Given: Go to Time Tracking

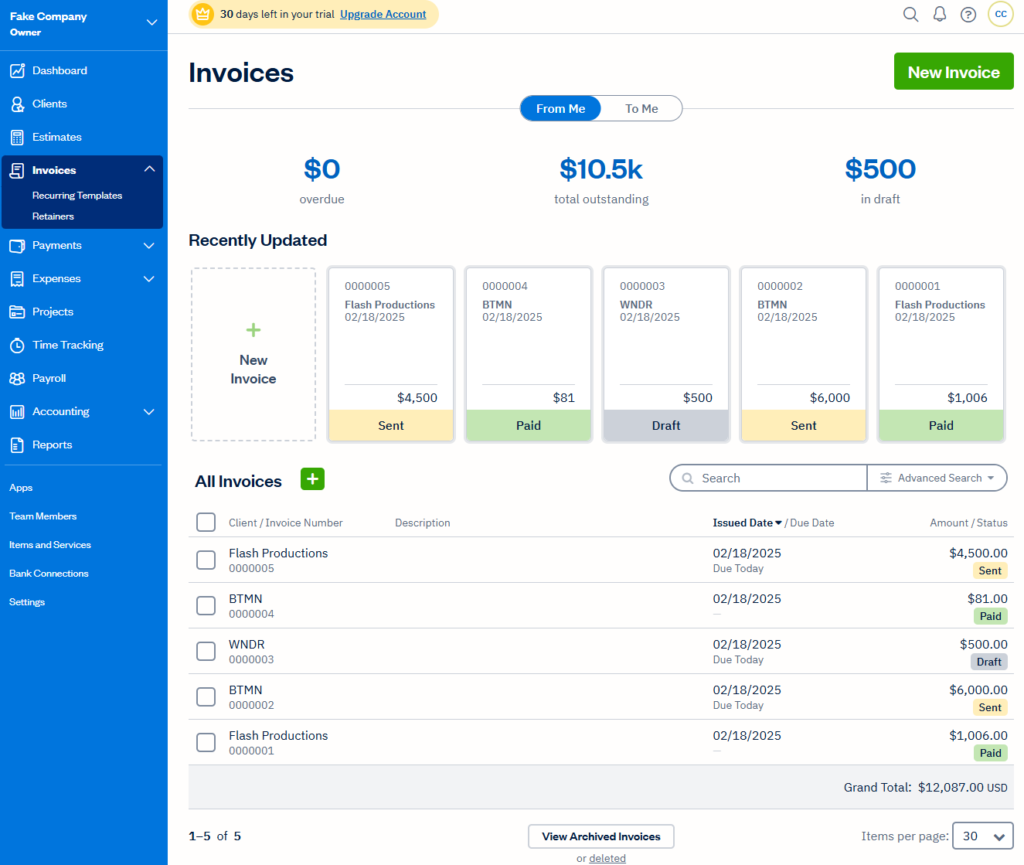Looking at the screenshot, I should (68, 345).
